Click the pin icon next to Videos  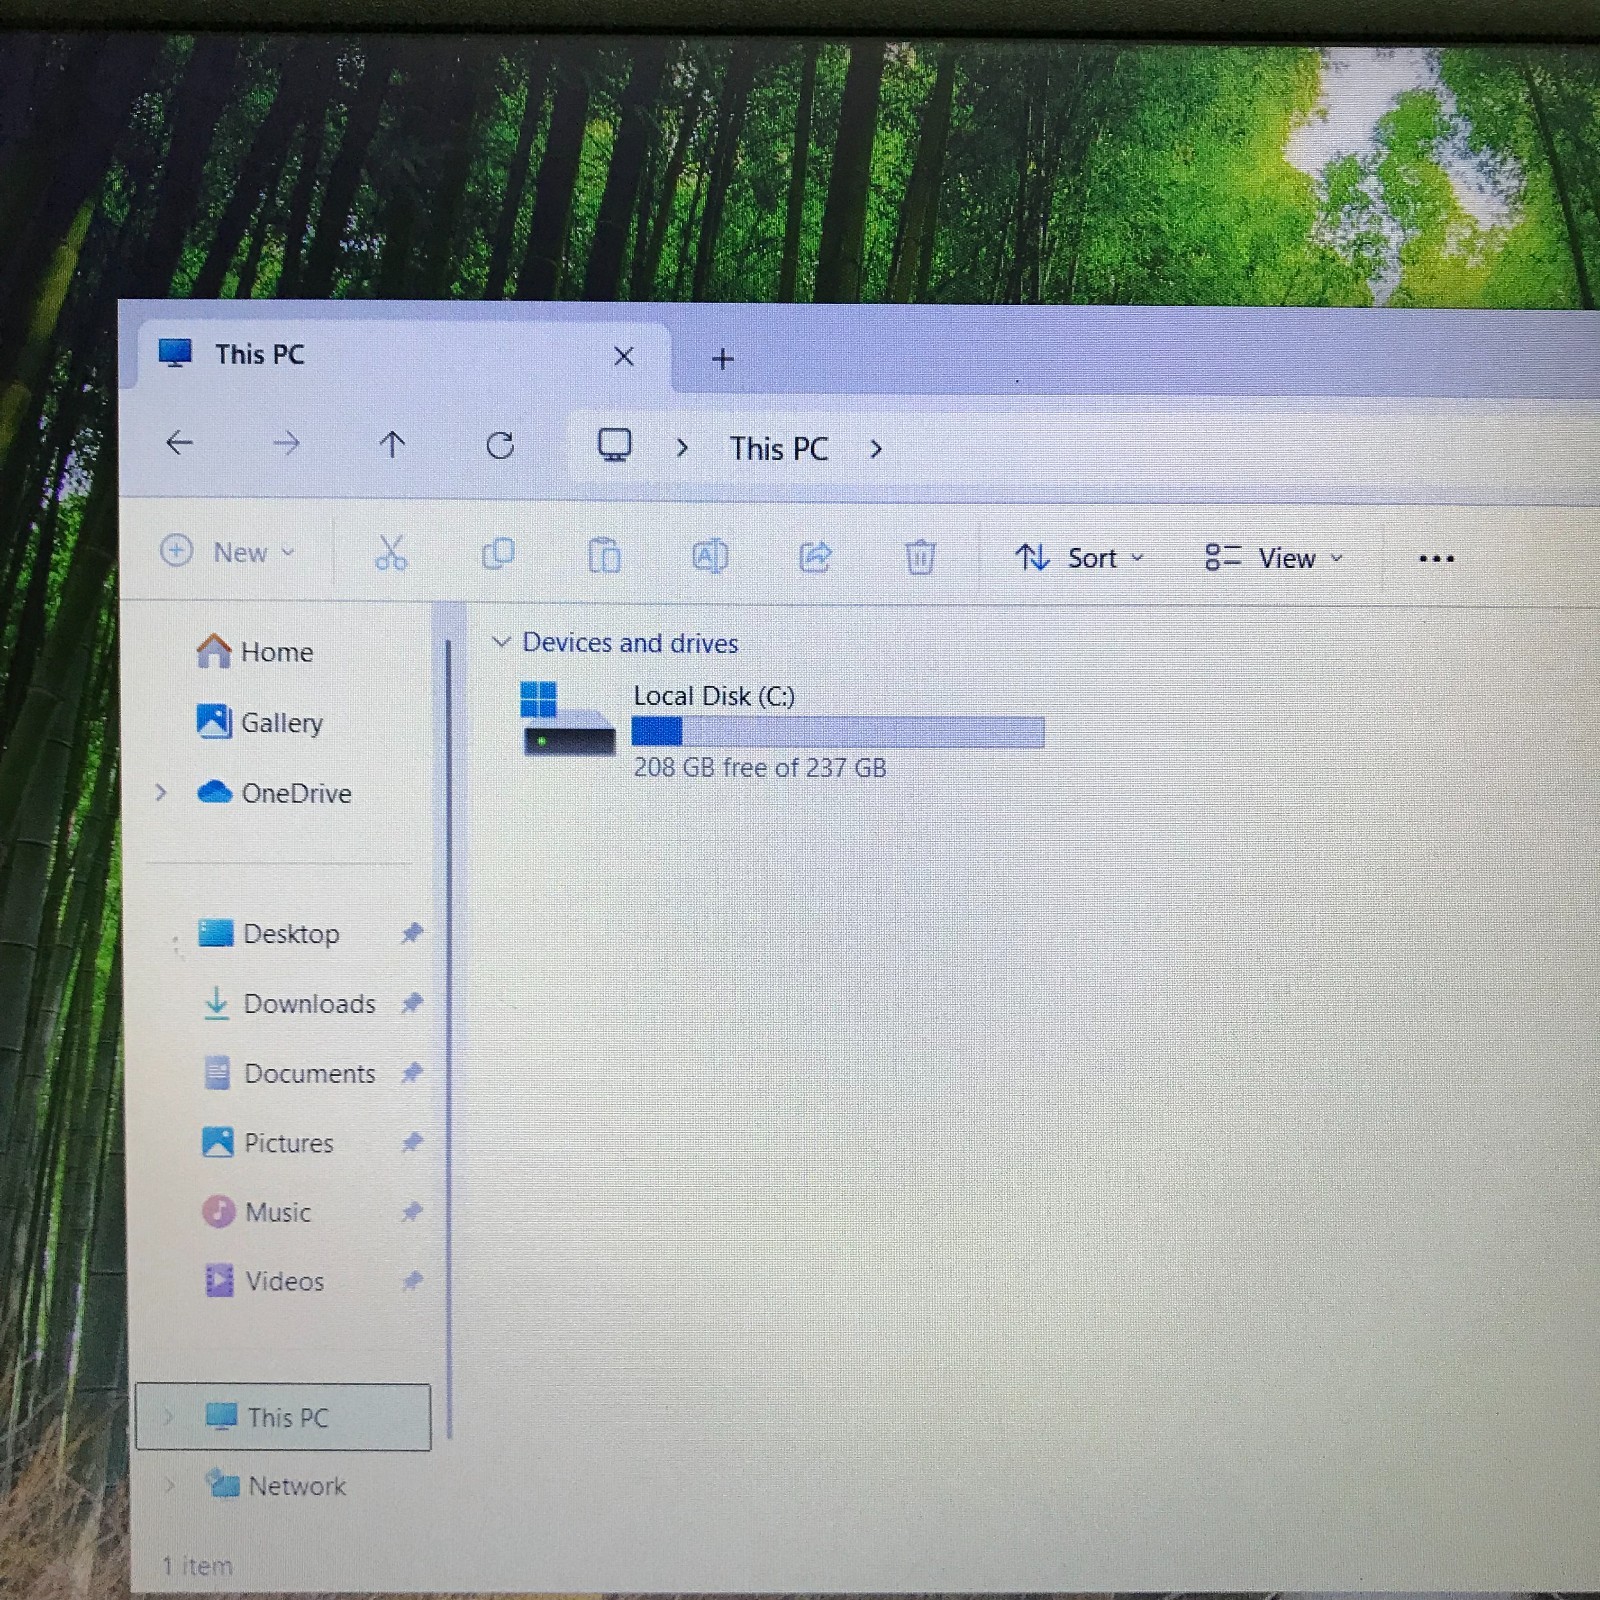(411, 1281)
